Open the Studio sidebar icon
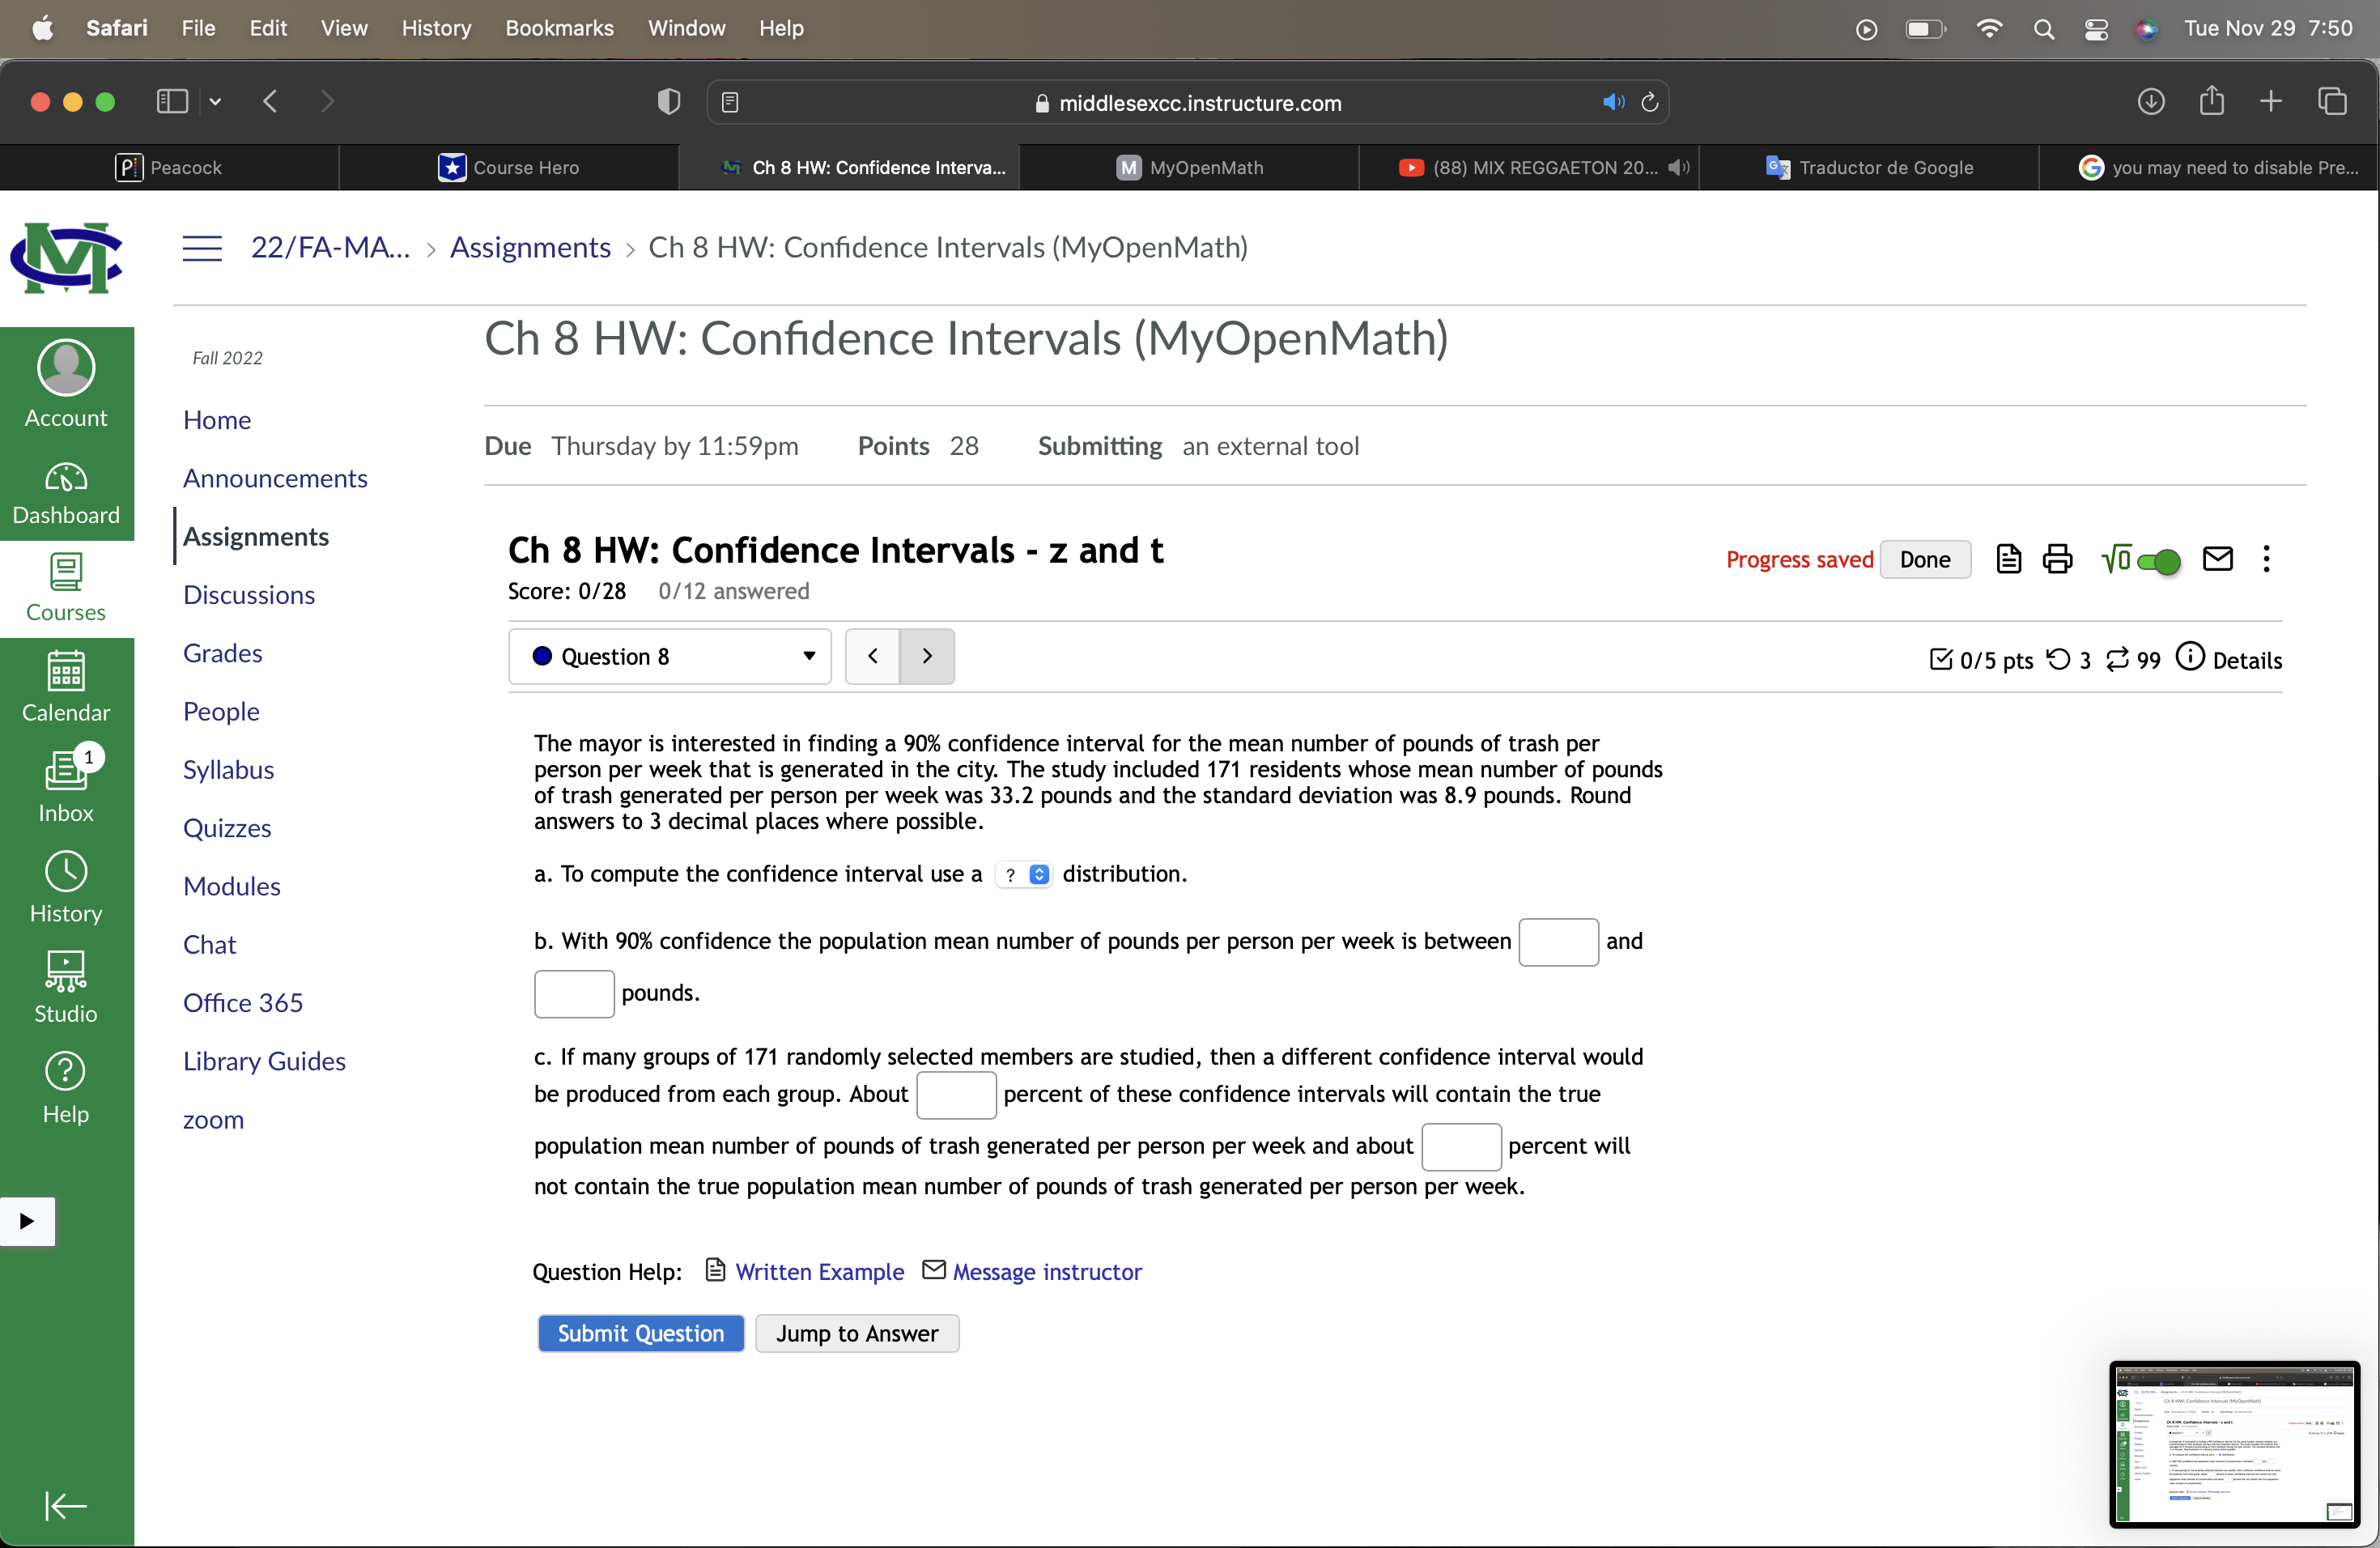Viewport: 2380px width, 1548px height. click(66, 986)
